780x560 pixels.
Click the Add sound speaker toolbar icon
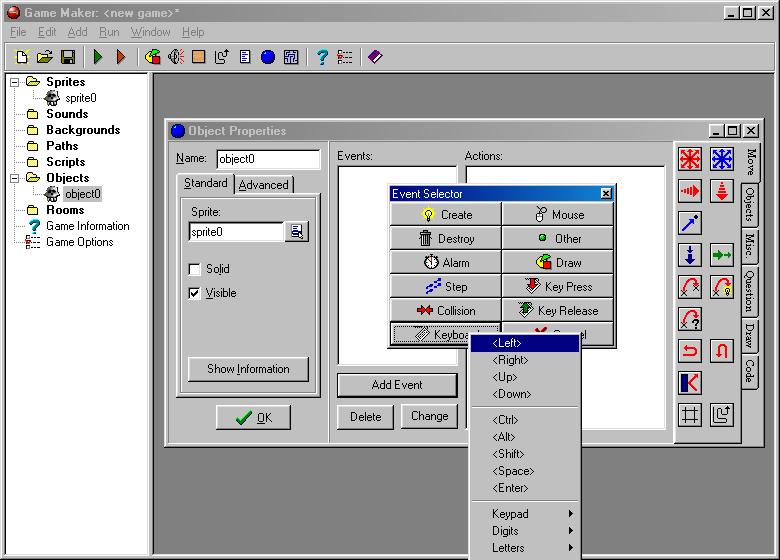(x=176, y=57)
